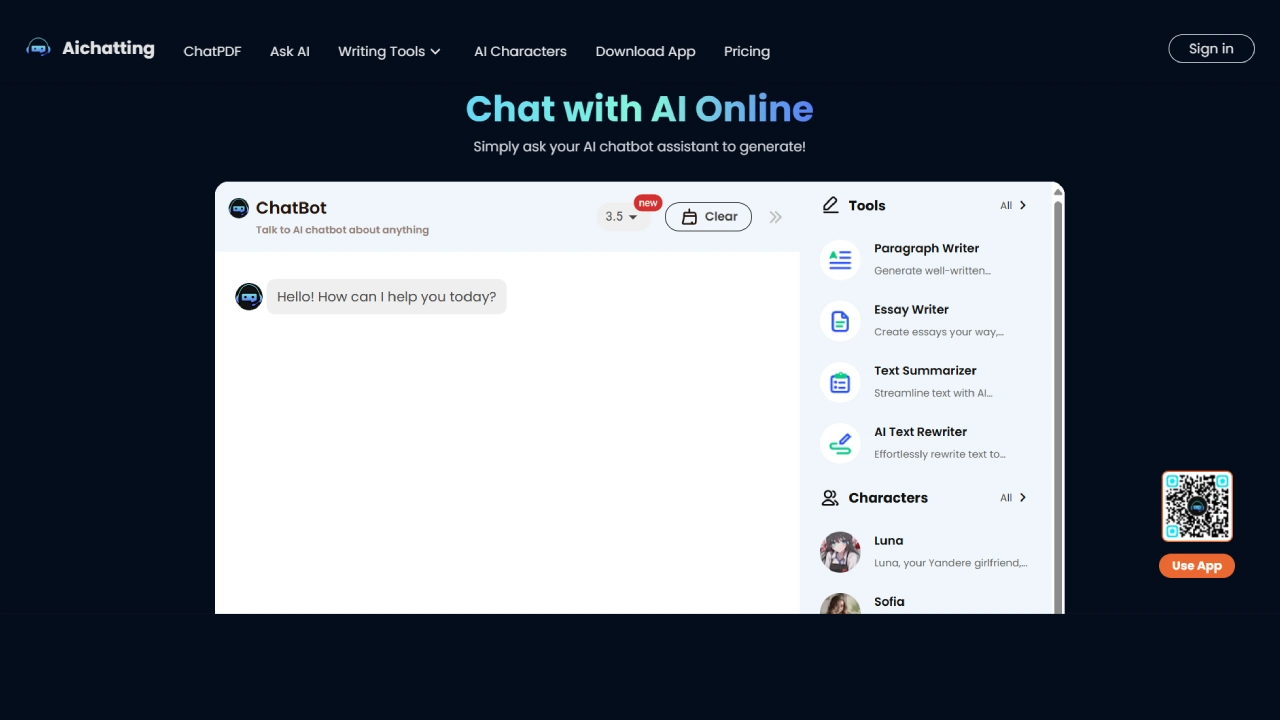Image resolution: width=1280 pixels, height=720 pixels.
Task: Click Sofia's character avatar
Action: tap(840, 605)
